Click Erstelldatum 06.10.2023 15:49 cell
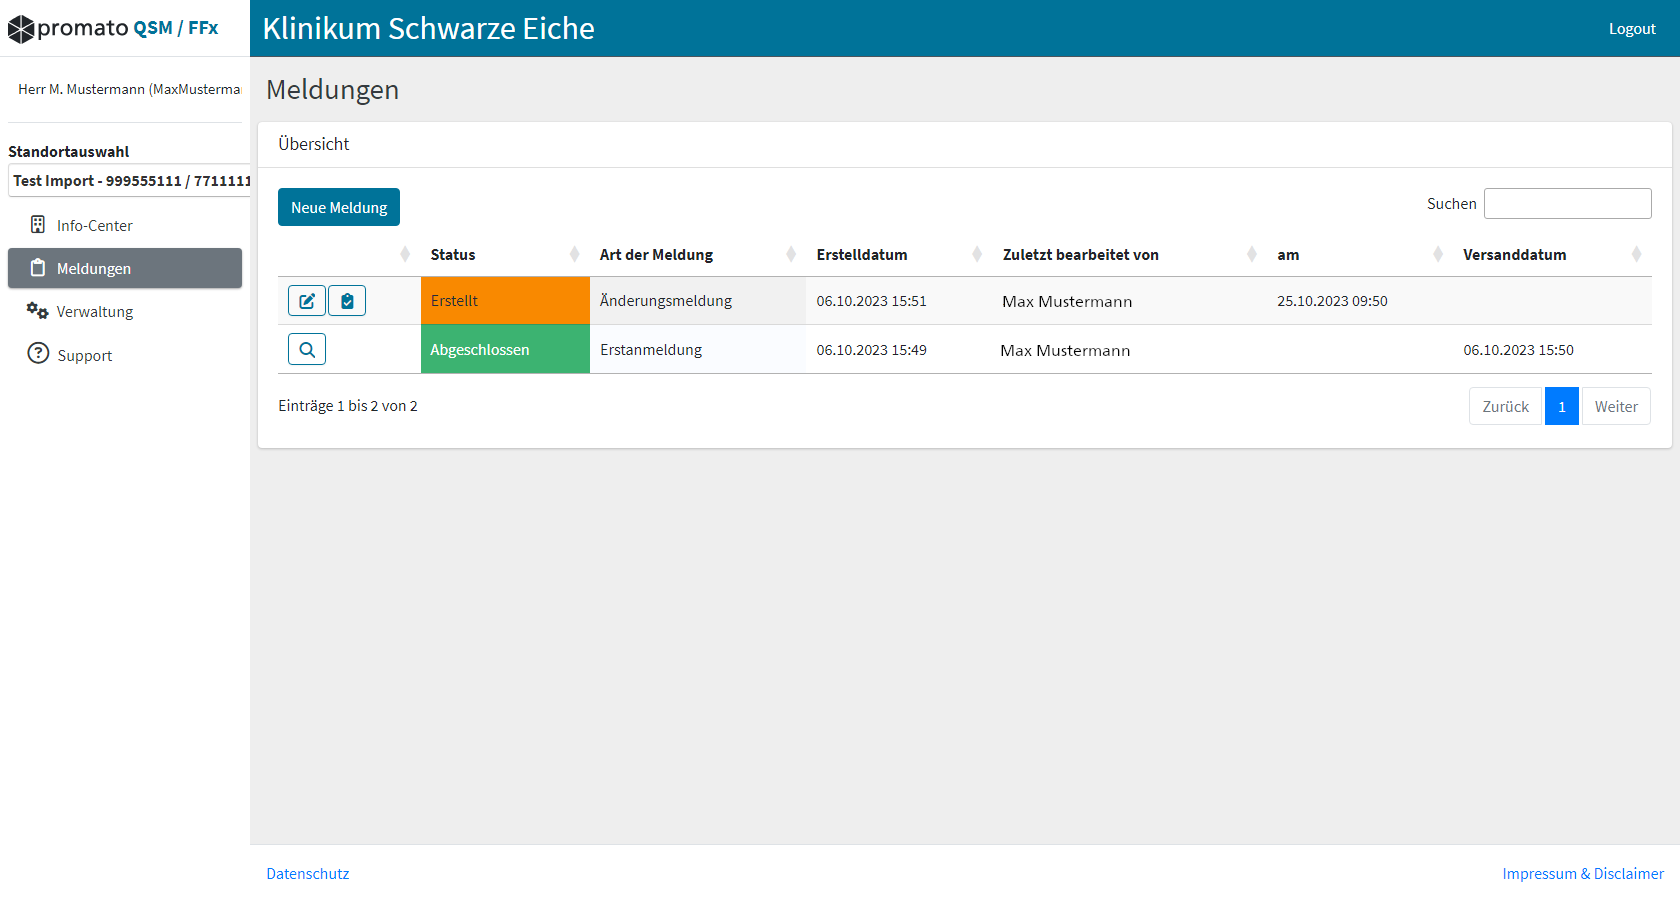This screenshot has height=901, width=1680. (871, 349)
